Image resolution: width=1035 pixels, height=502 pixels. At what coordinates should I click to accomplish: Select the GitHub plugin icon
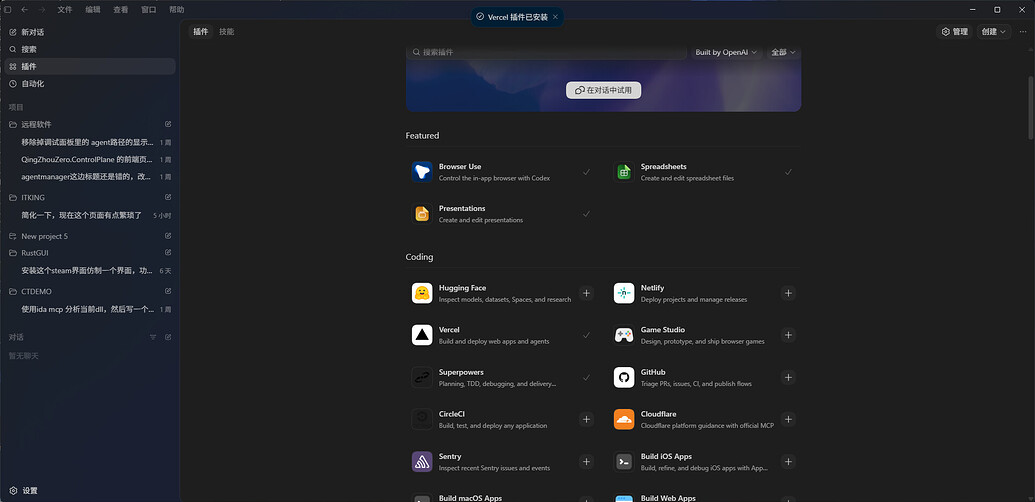pos(624,377)
